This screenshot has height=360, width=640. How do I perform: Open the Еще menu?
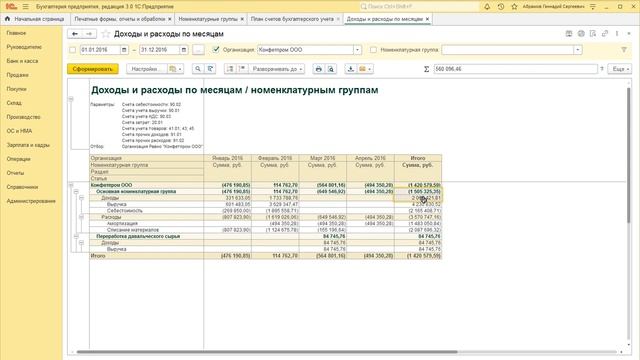[620, 69]
